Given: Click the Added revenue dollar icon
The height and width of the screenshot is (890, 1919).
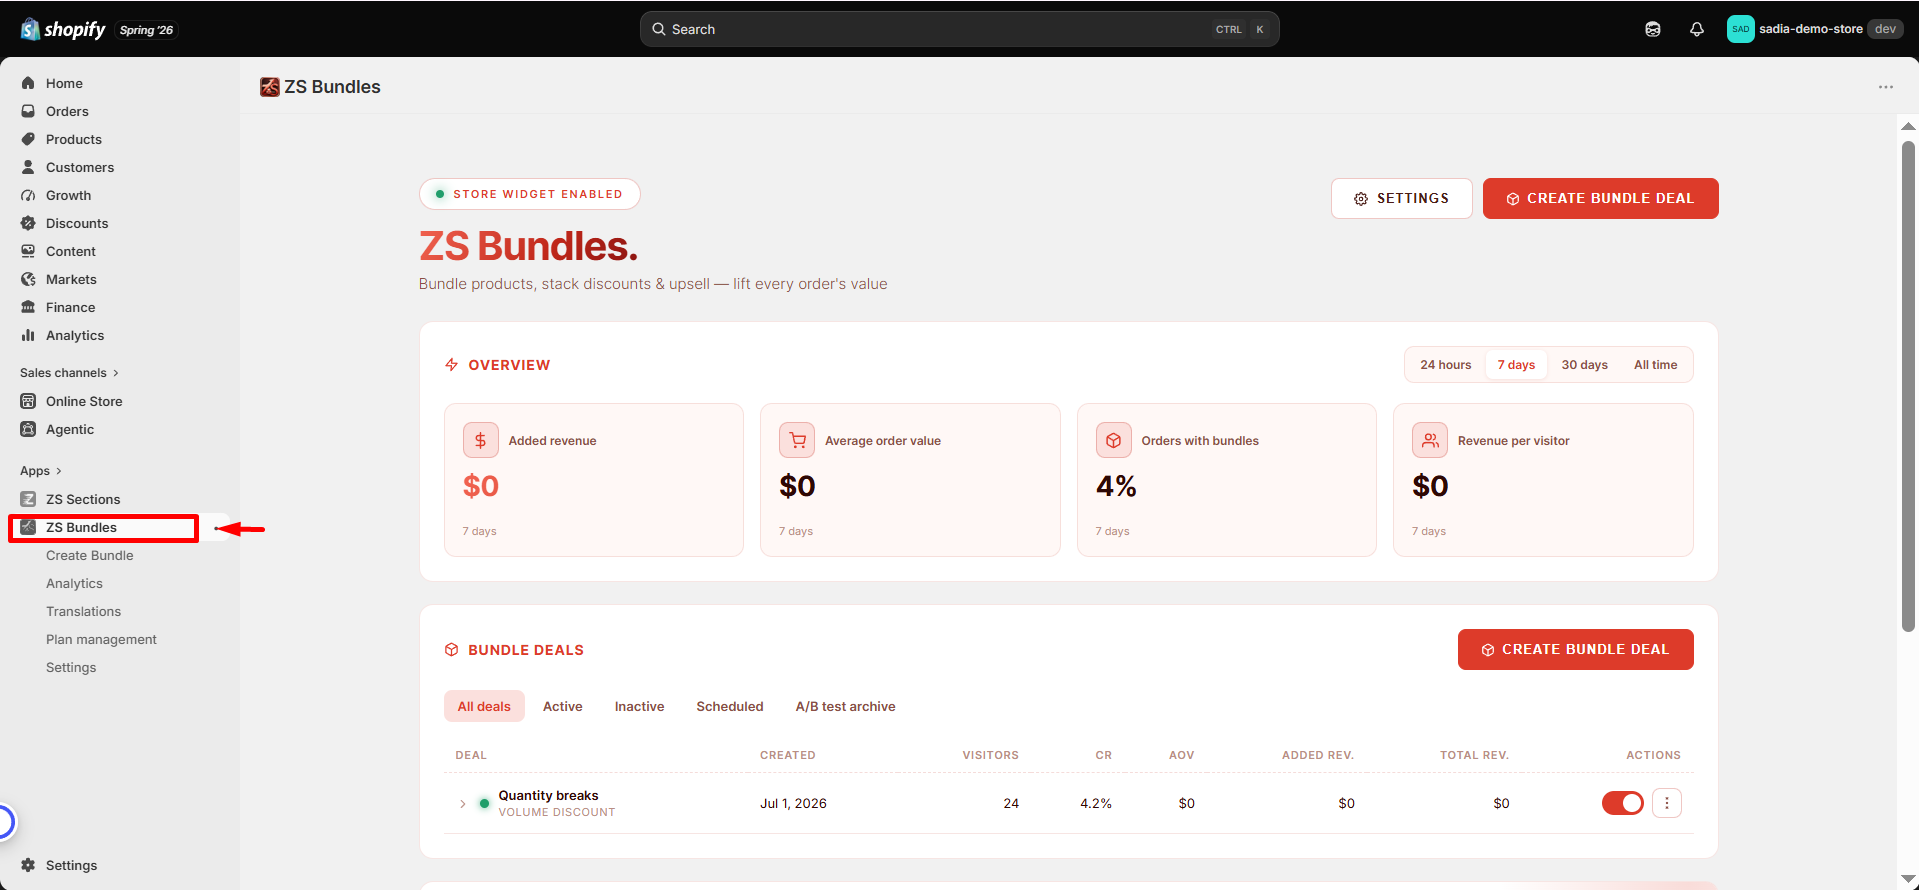Looking at the screenshot, I should [x=481, y=440].
